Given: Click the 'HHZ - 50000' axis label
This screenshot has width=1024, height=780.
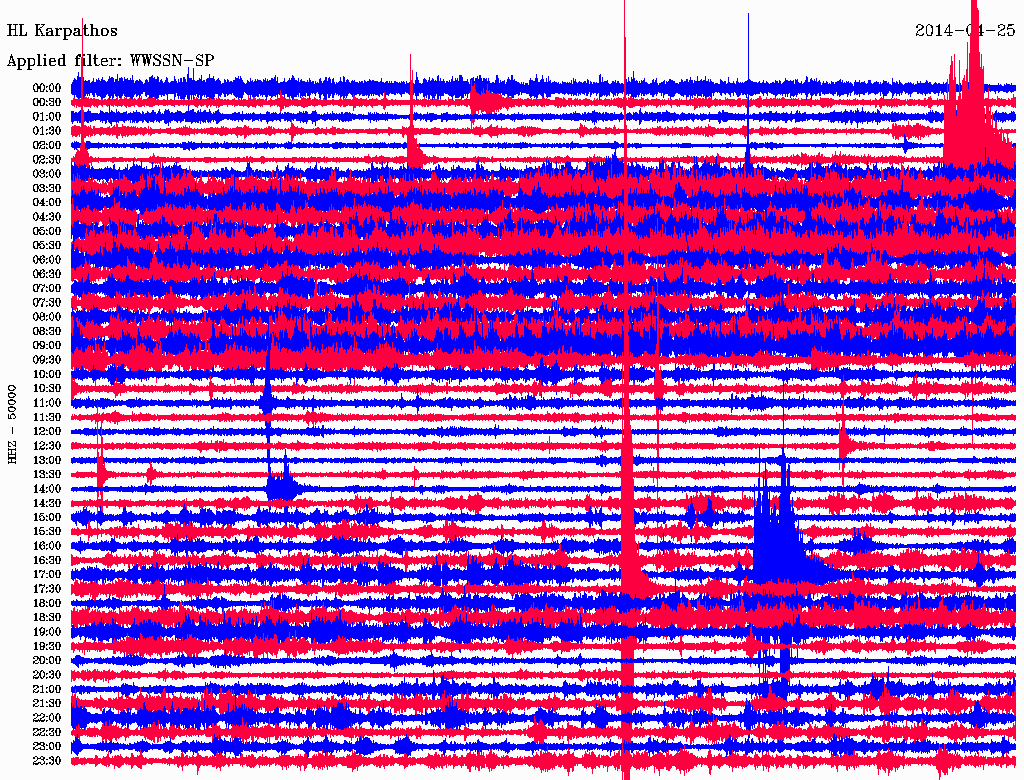Looking at the screenshot, I should pyautogui.click(x=12, y=424).
